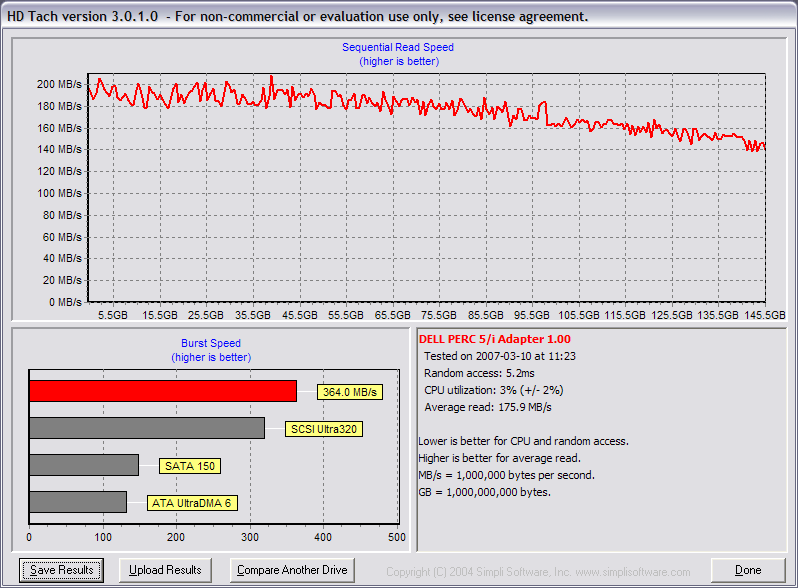The image size is (798, 588).
Task: Click the DELL PERC 5/i Adapter heading
Action: coord(494,340)
